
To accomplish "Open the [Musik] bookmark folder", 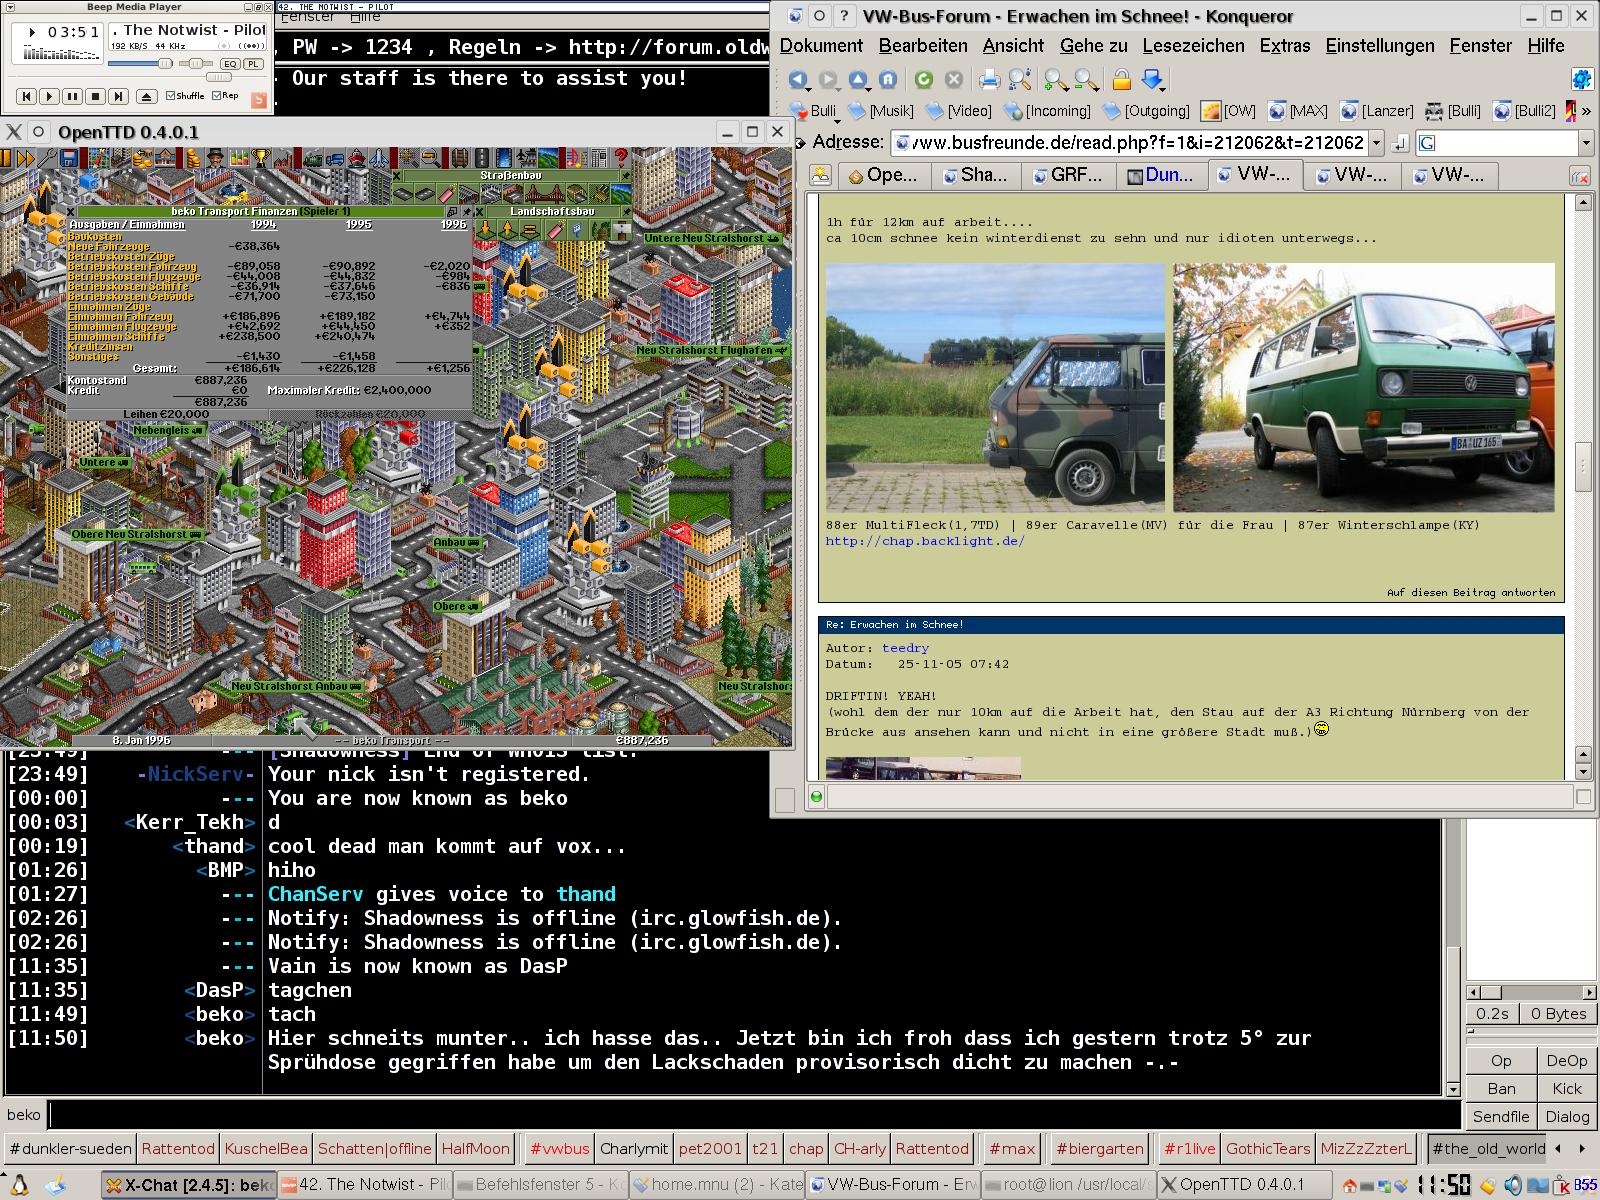I will pyautogui.click(x=879, y=111).
